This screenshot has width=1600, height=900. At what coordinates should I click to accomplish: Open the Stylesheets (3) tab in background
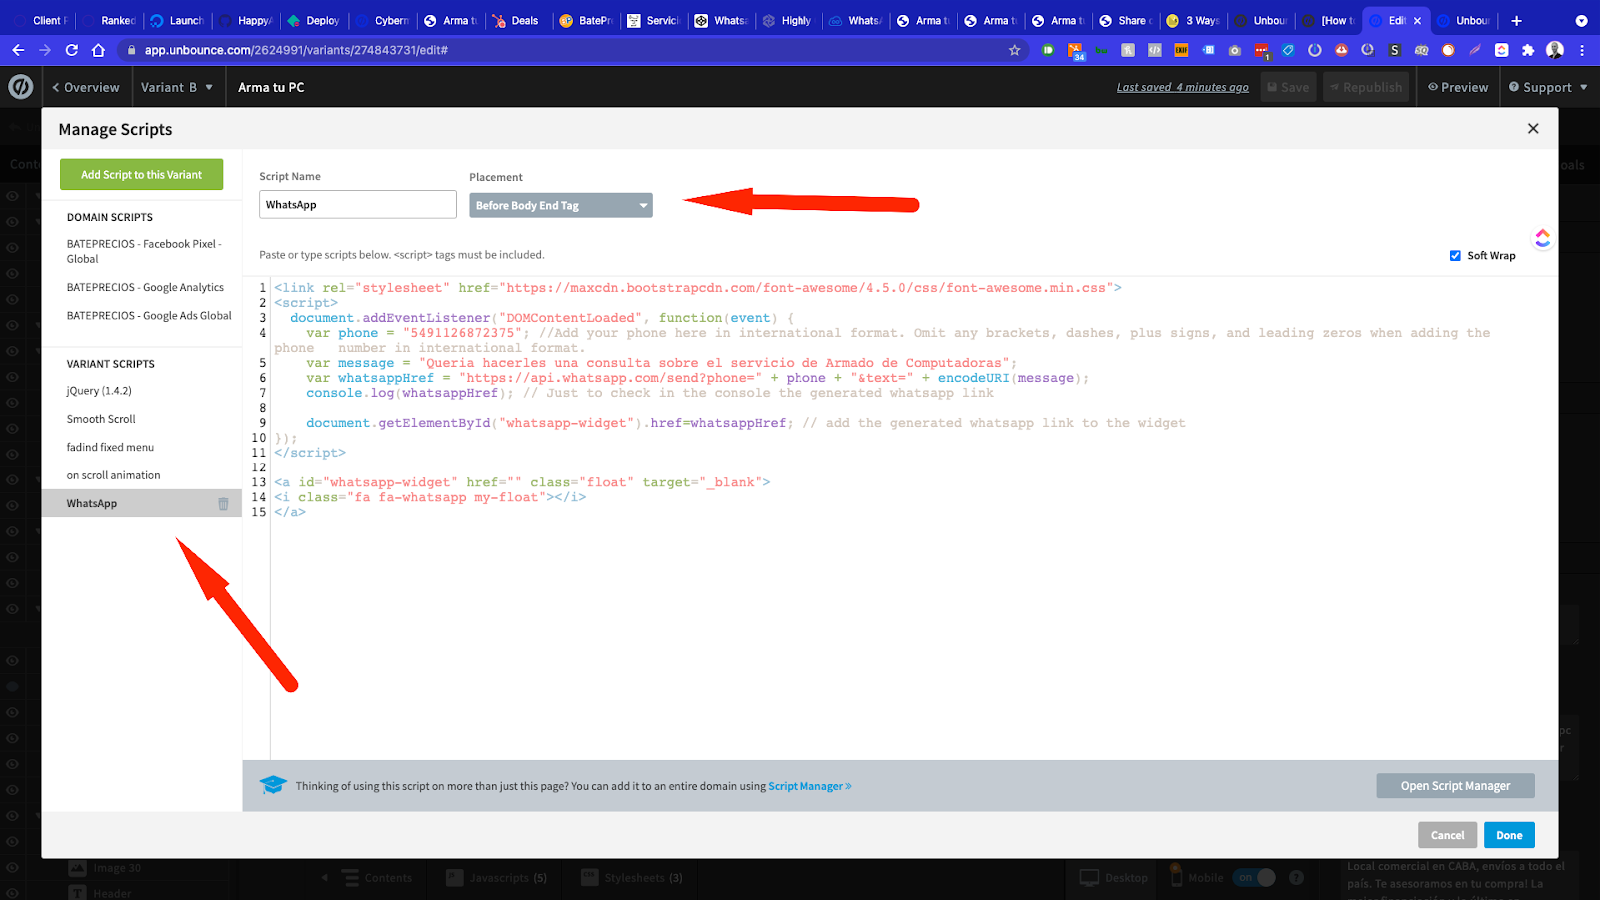click(632, 878)
